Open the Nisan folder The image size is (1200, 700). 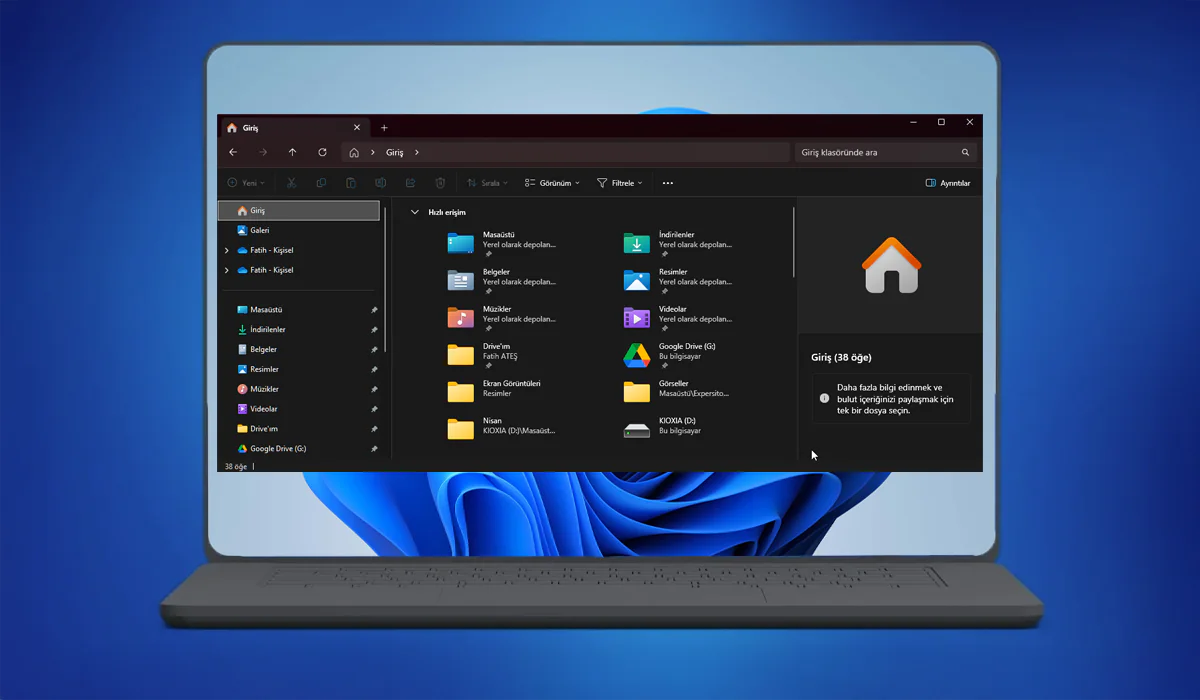tap(501, 426)
